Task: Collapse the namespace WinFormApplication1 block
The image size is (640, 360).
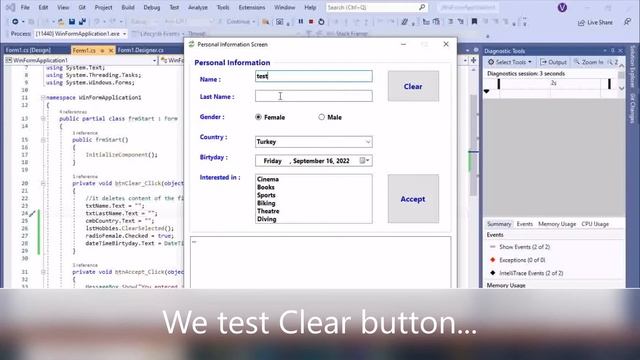Action: coord(43,98)
